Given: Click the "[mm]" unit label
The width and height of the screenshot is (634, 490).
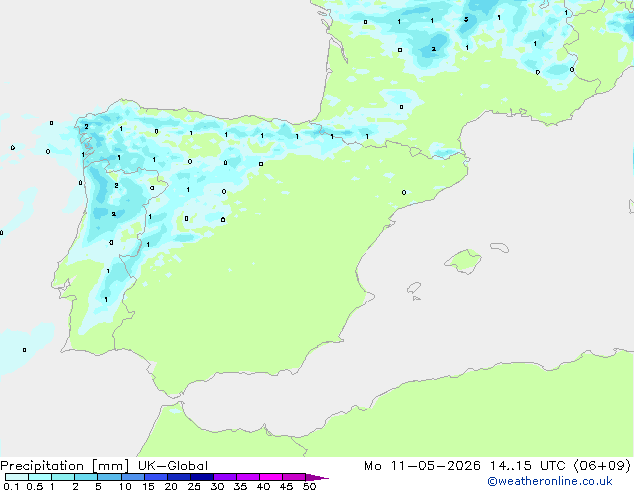Looking at the screenshot, I should tap(111, 466).
